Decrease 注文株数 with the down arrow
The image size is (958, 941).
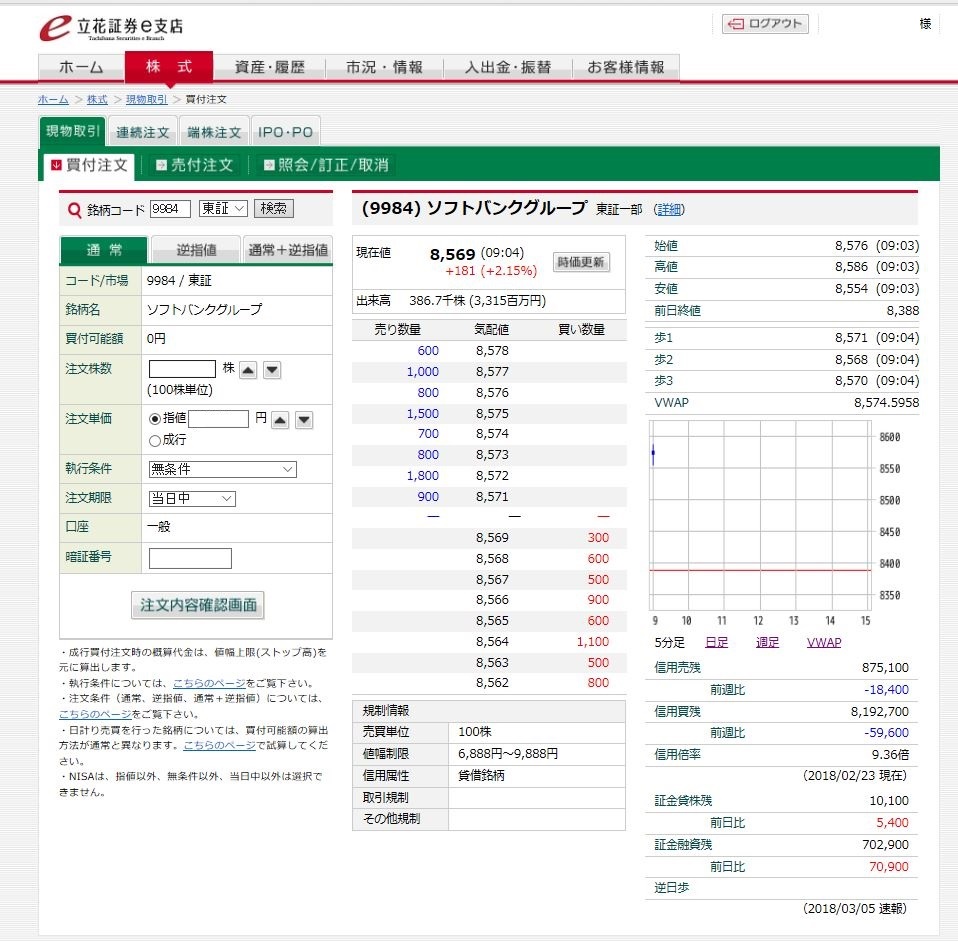[272, 370]
